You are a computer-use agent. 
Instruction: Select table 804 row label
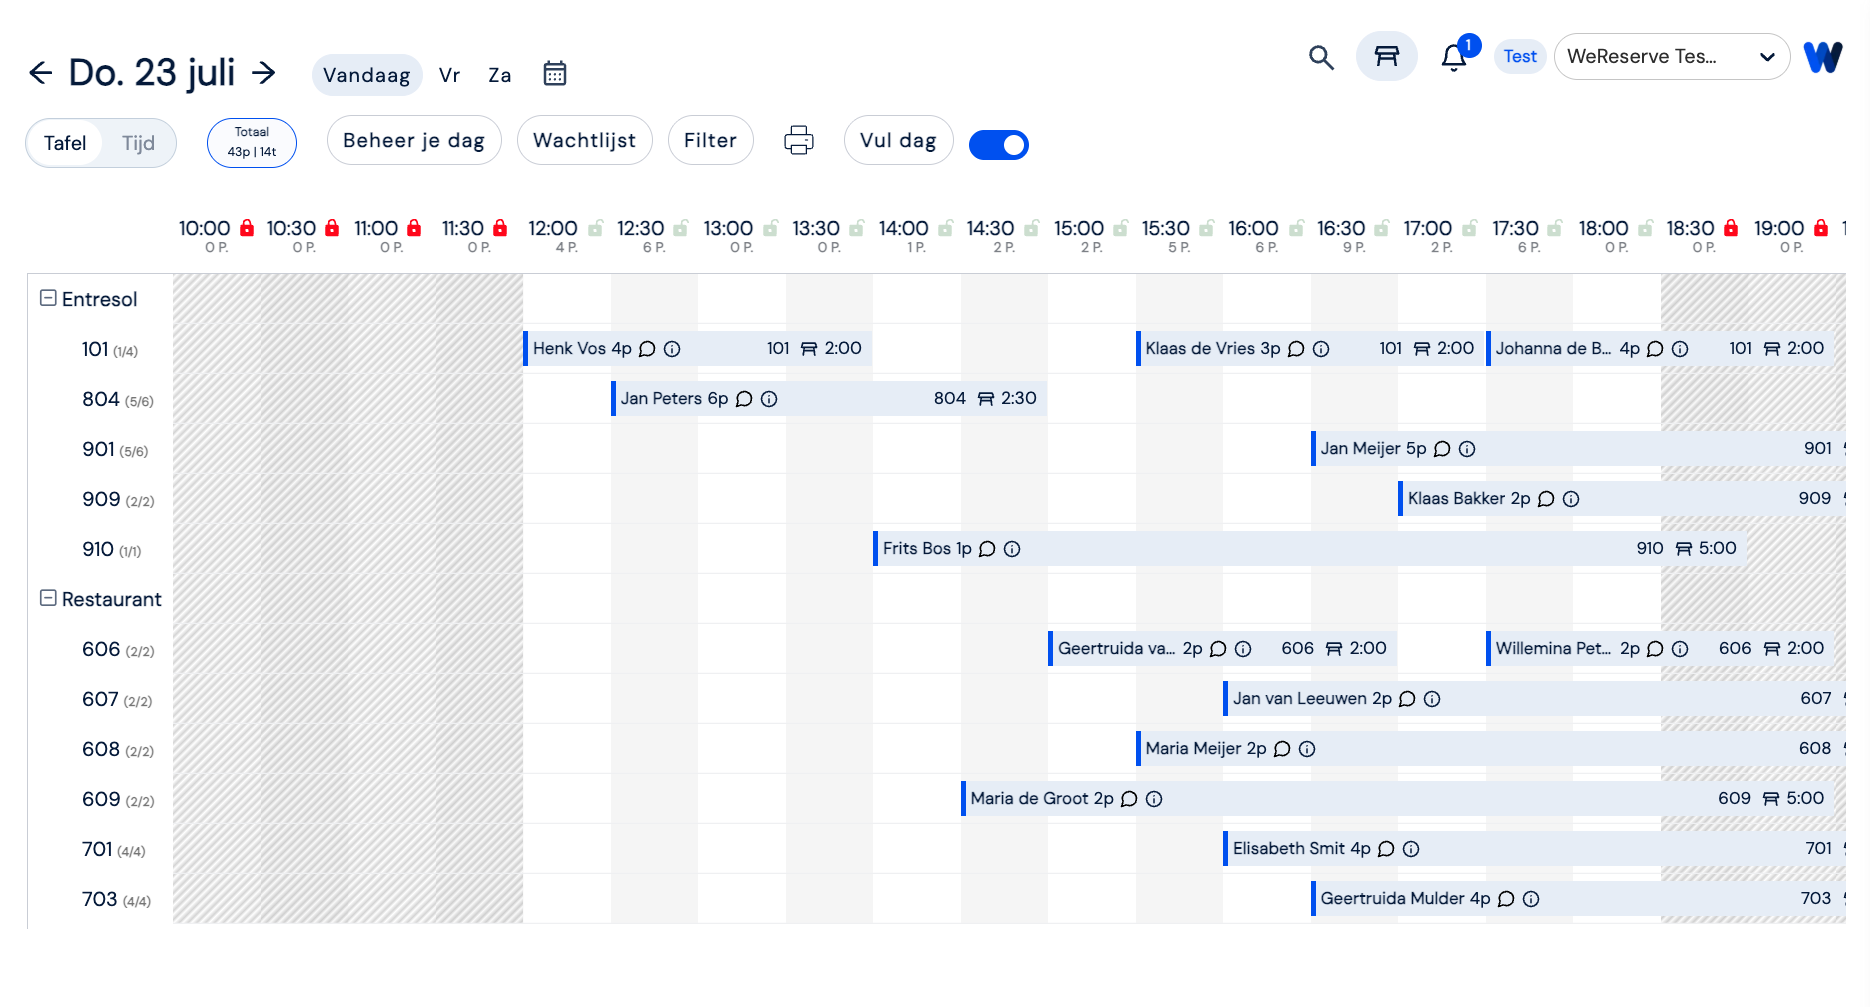(118, 399)
